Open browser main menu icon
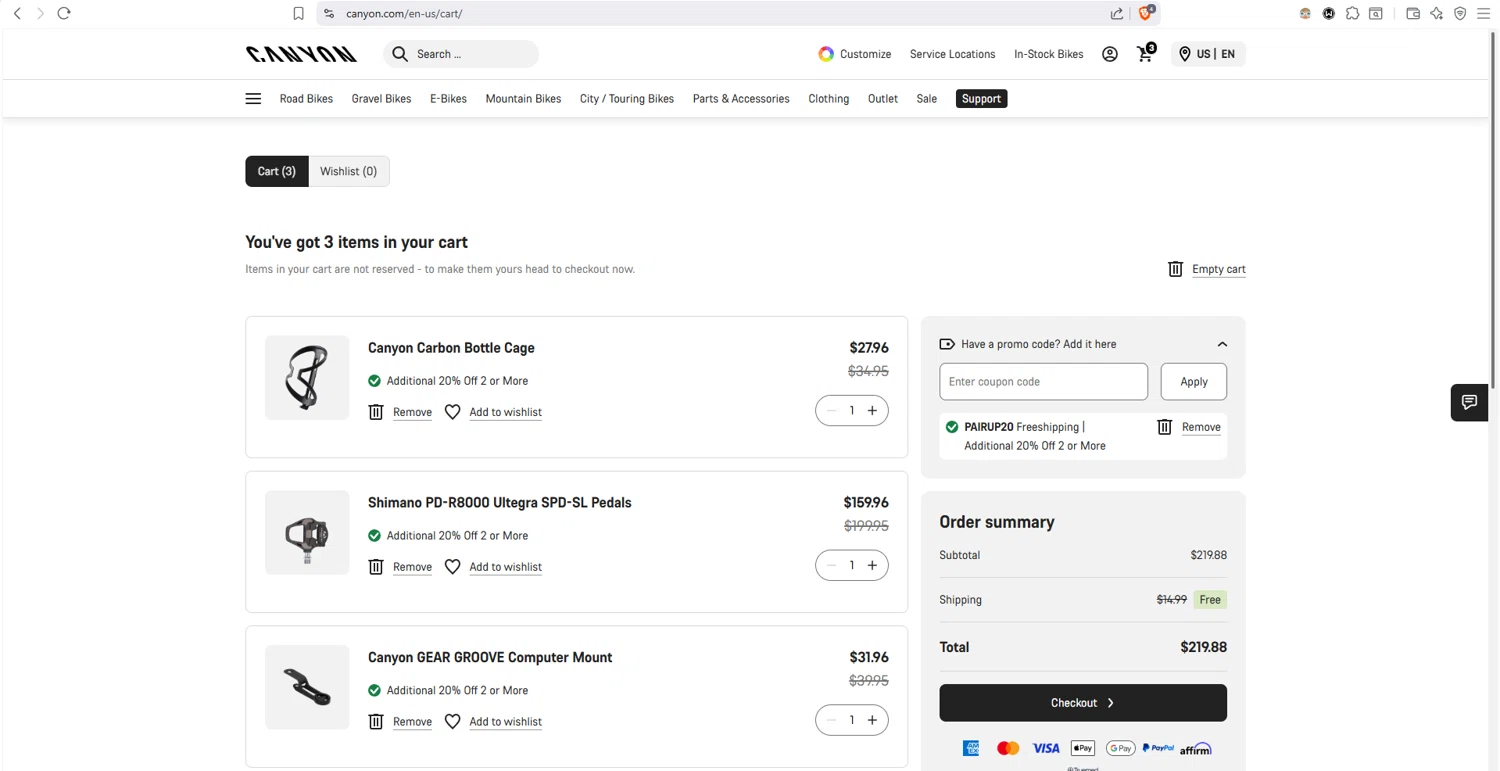The image size is (1500, 771). pos(1484,13)
